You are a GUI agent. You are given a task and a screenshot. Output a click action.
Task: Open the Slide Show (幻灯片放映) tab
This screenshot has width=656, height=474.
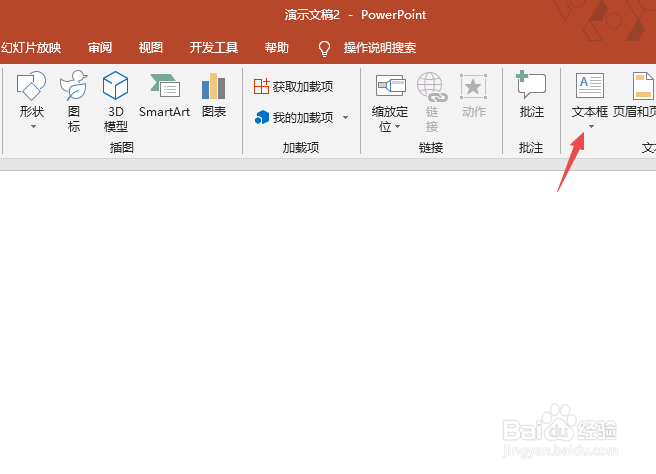[31, 48]
